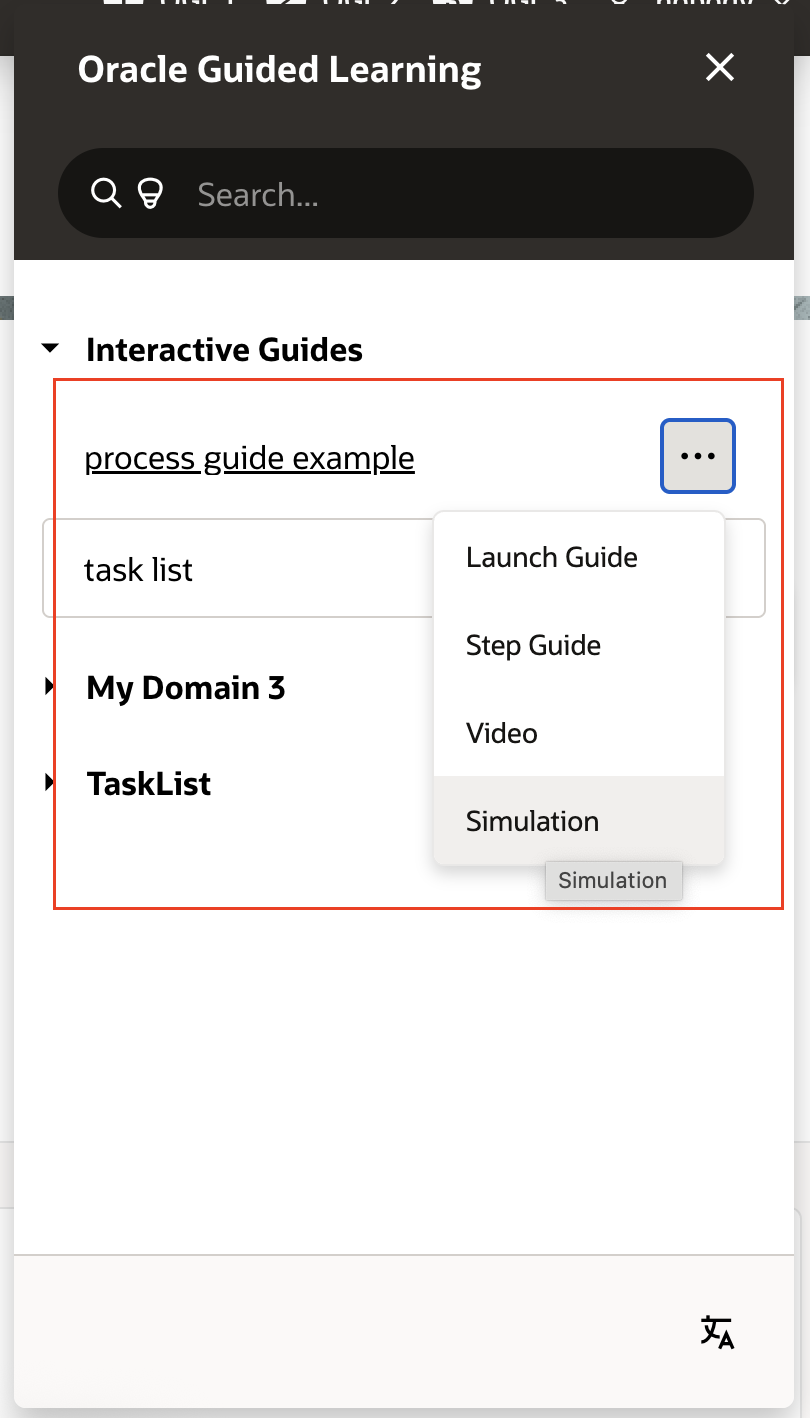
Task: Click the search magnifier icon
Action: [x=105, y=192]
